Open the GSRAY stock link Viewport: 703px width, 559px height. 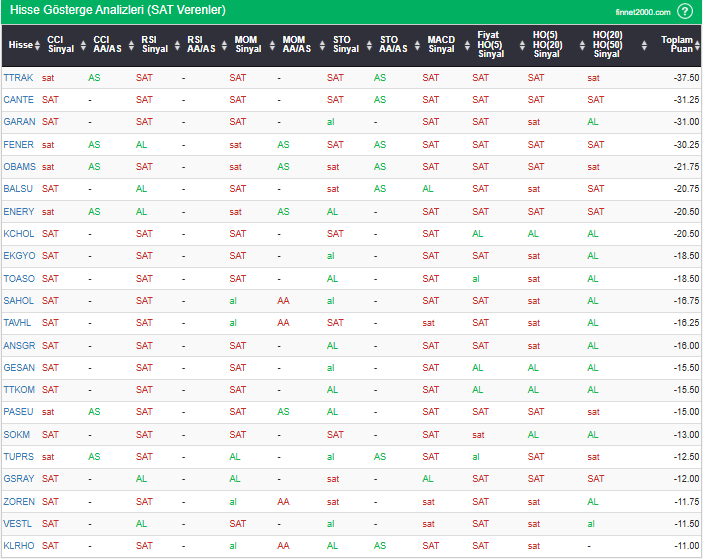click(x=18, y=479)
